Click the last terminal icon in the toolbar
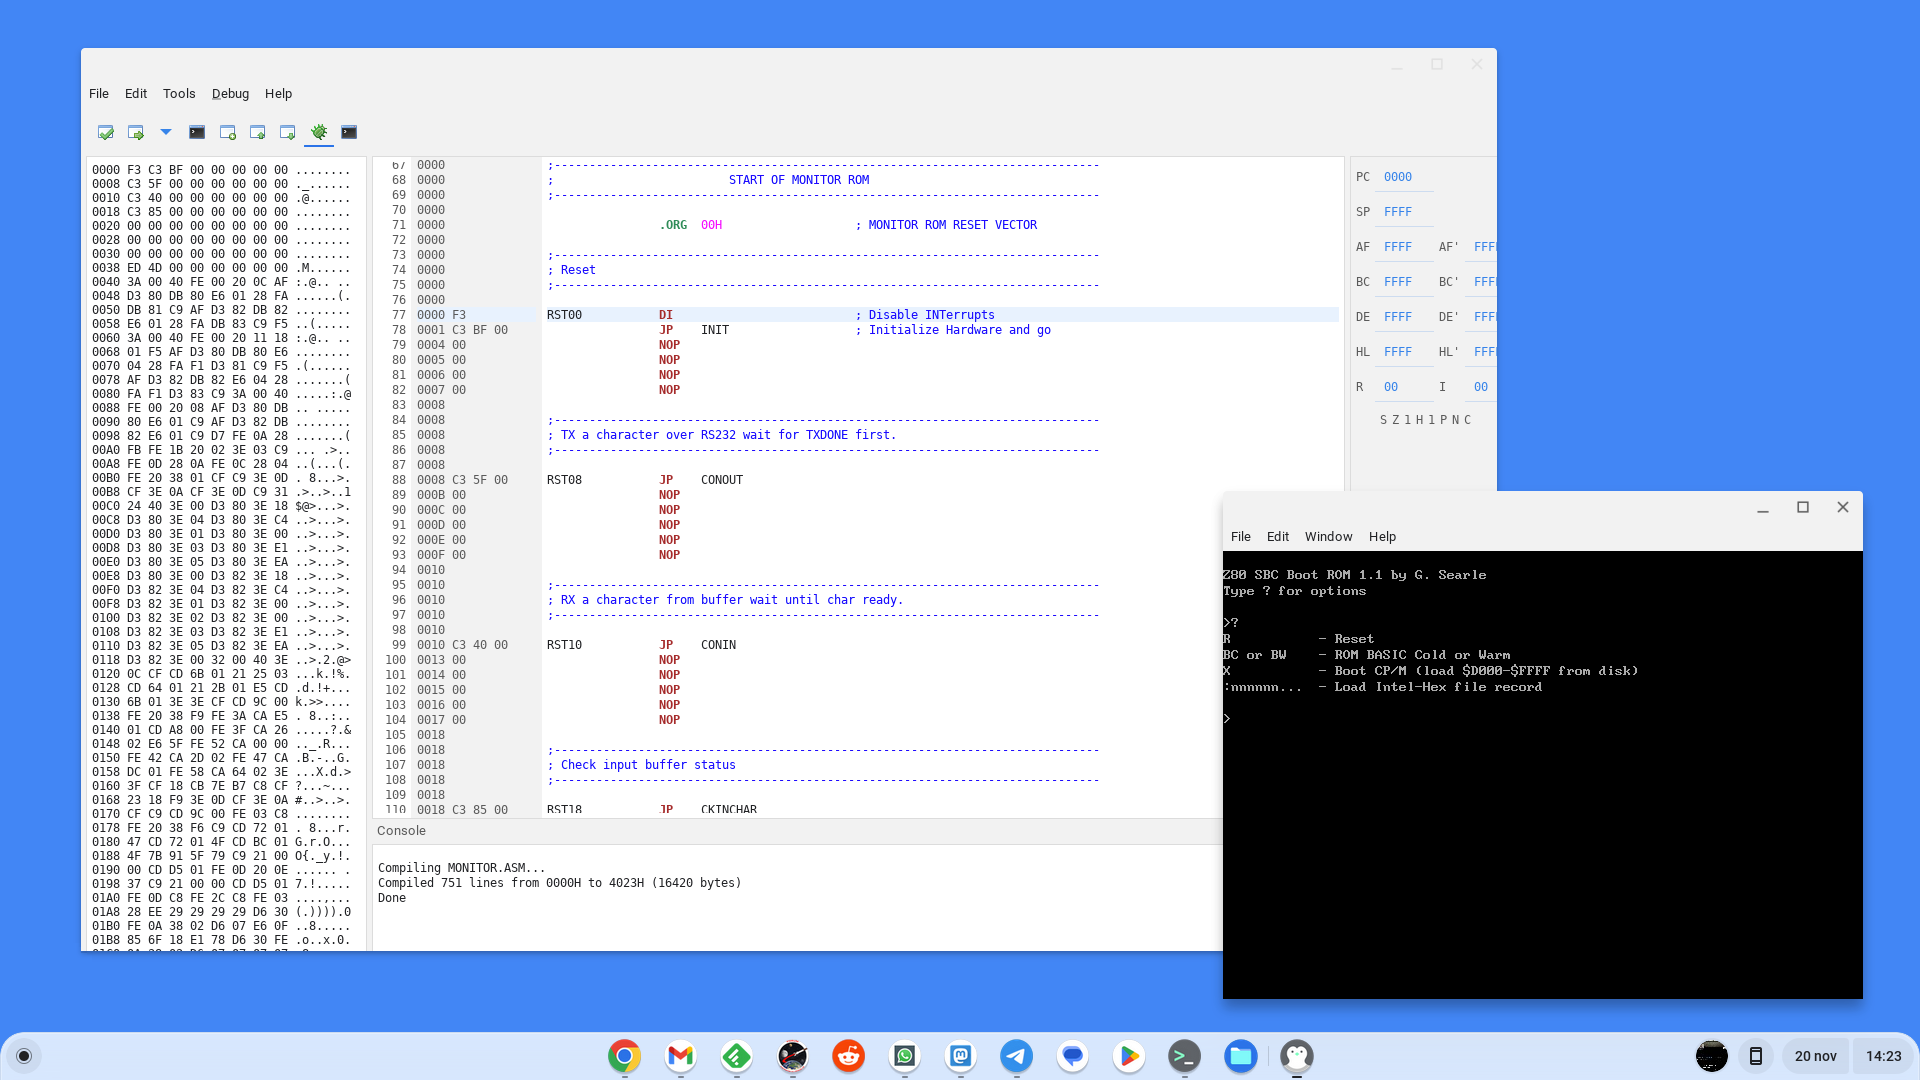This screenshot has width=1920, height=1080. [349, 132]
